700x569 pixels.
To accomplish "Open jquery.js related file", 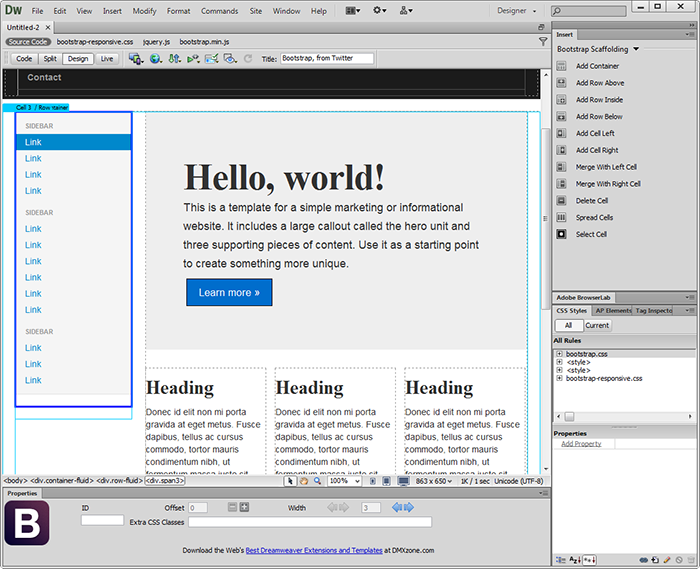I will (x=156, y=42).
